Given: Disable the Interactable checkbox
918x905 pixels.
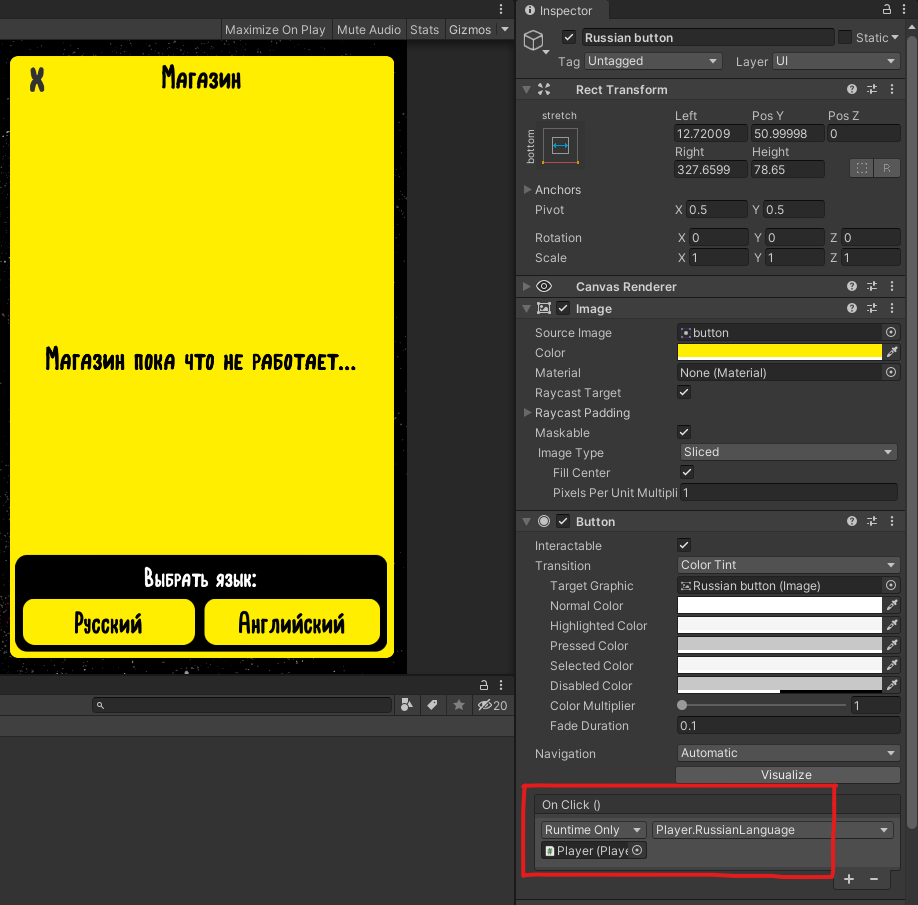Looking at the screenshot, I should pyautogui.click(x=684, y=546).
